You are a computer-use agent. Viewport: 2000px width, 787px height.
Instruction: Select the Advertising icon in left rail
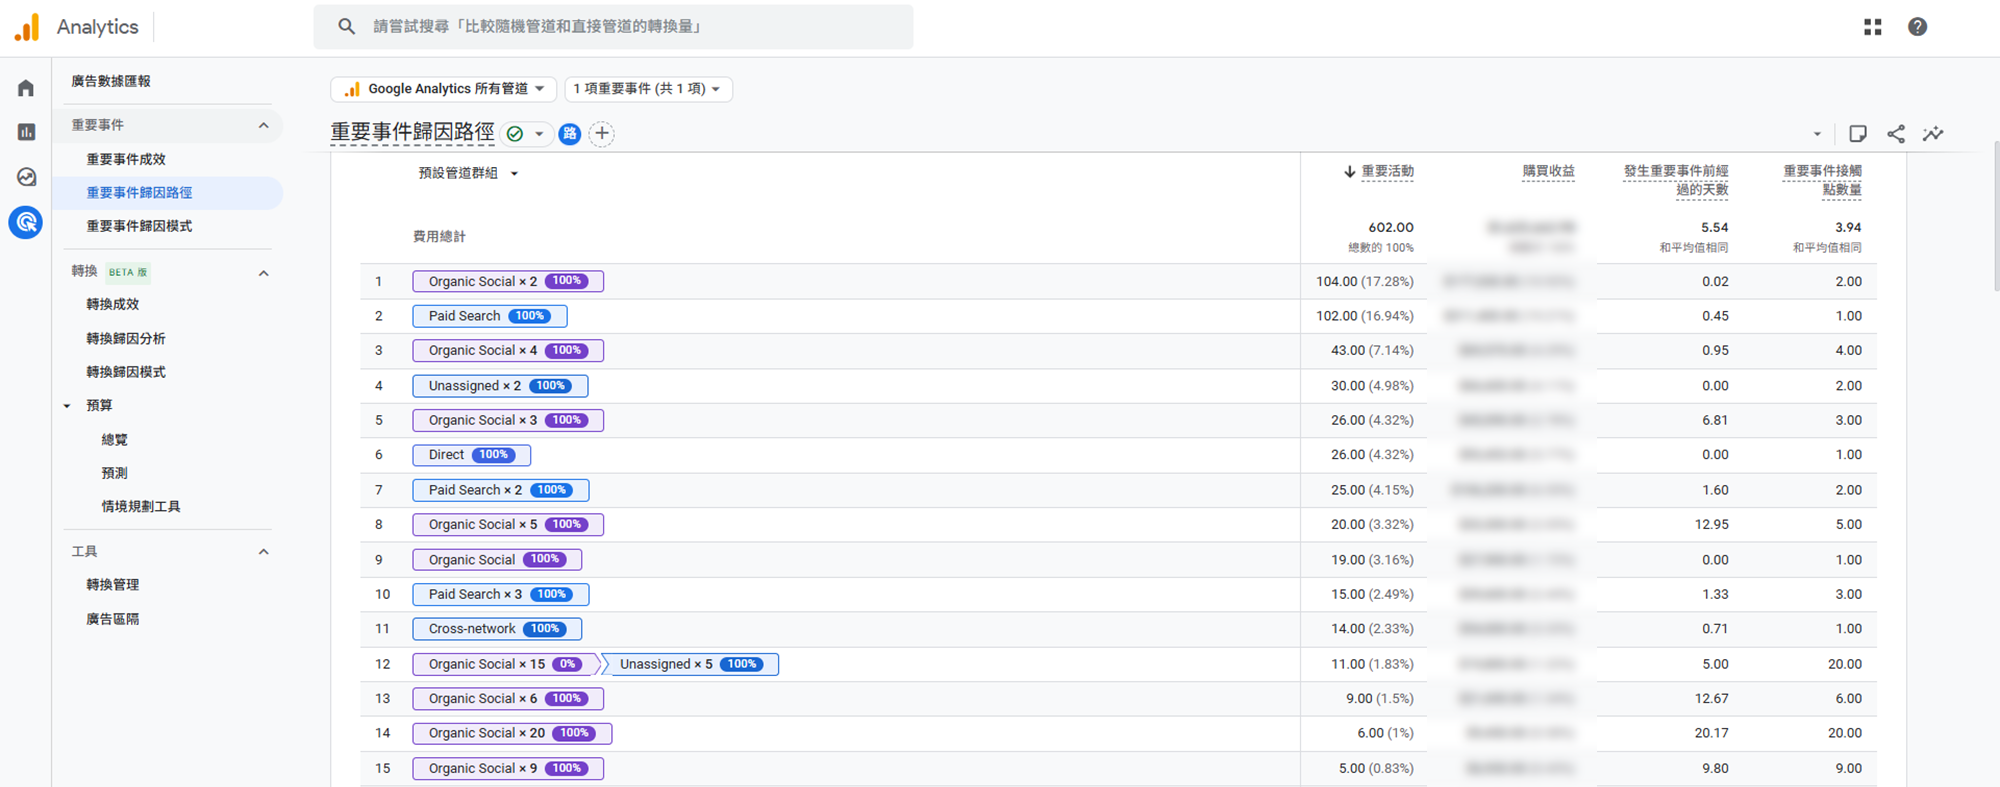click(26, 222)
